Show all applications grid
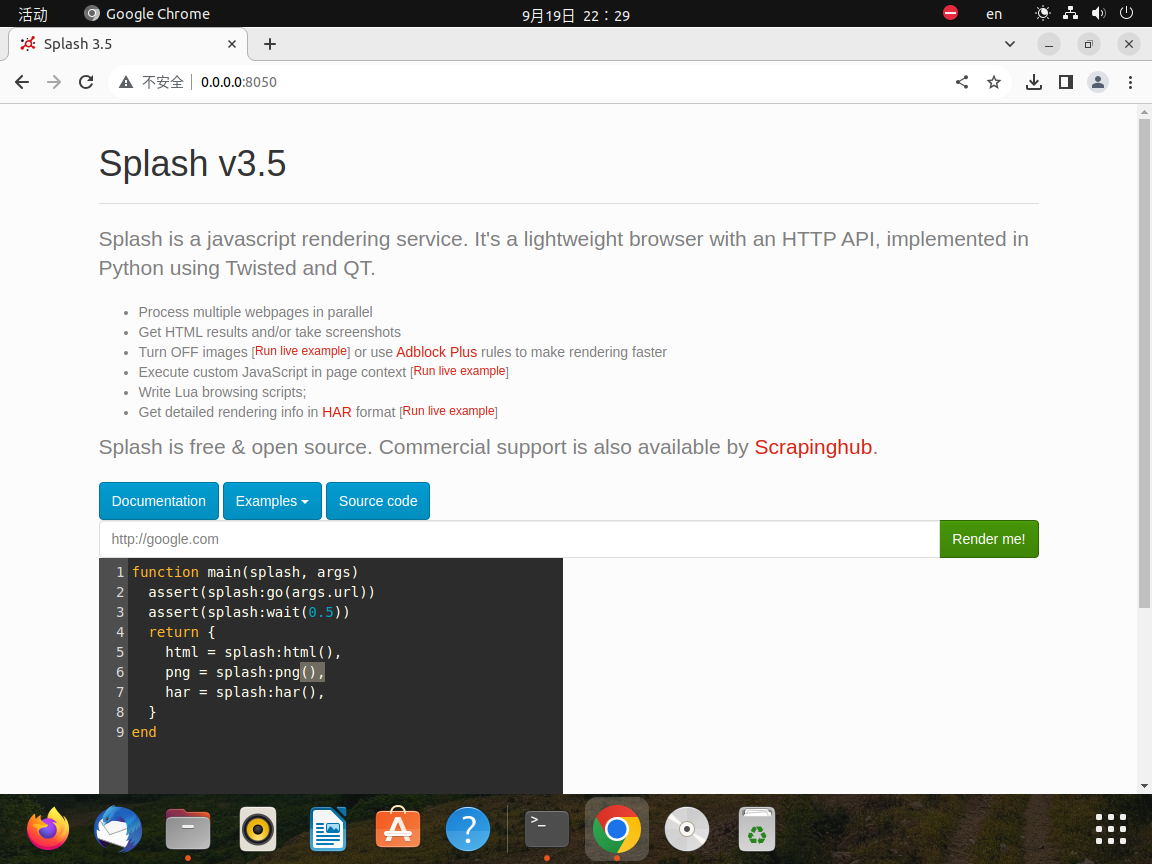Viewport: 1152px width, 864px height. coord(1110,829)
